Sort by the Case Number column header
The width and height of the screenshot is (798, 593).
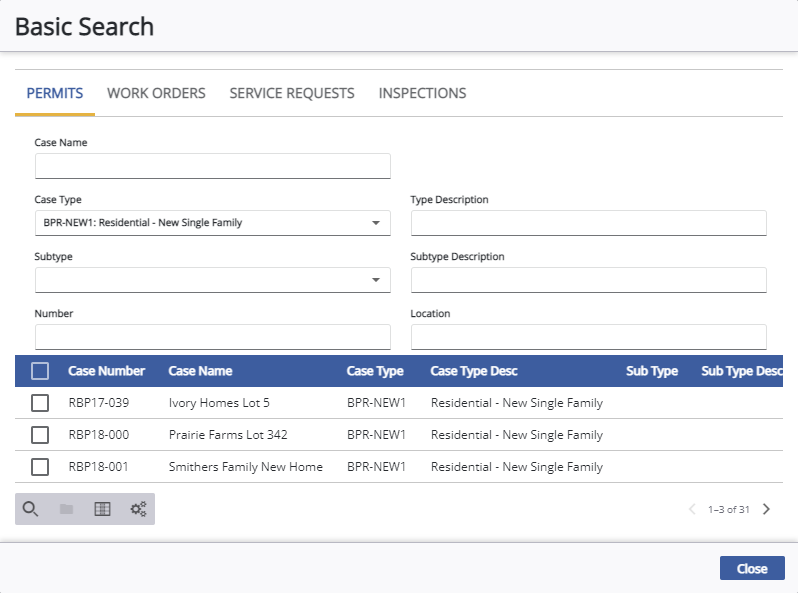point(106,371)
